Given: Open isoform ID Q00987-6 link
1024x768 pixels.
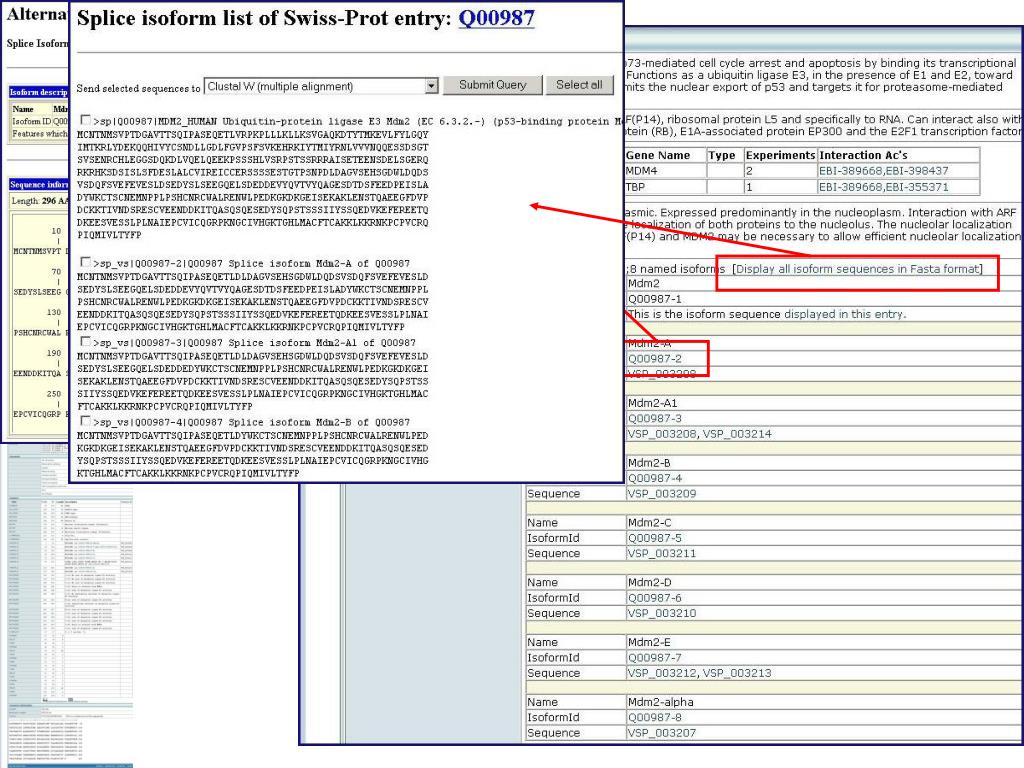Looking at the screenshot, I should tap(654, 598).
